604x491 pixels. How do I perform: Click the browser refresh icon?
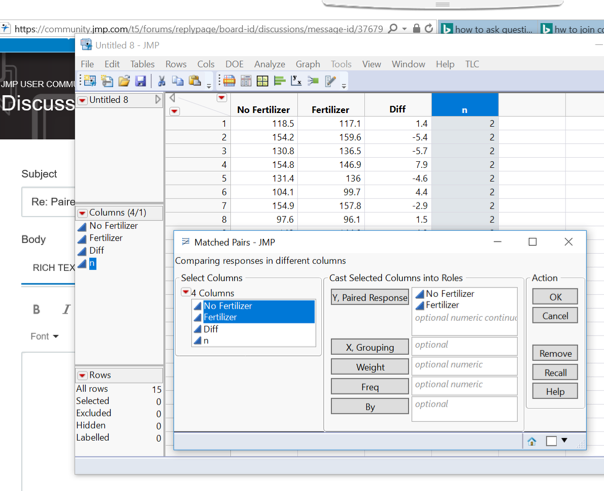[429, 29]
